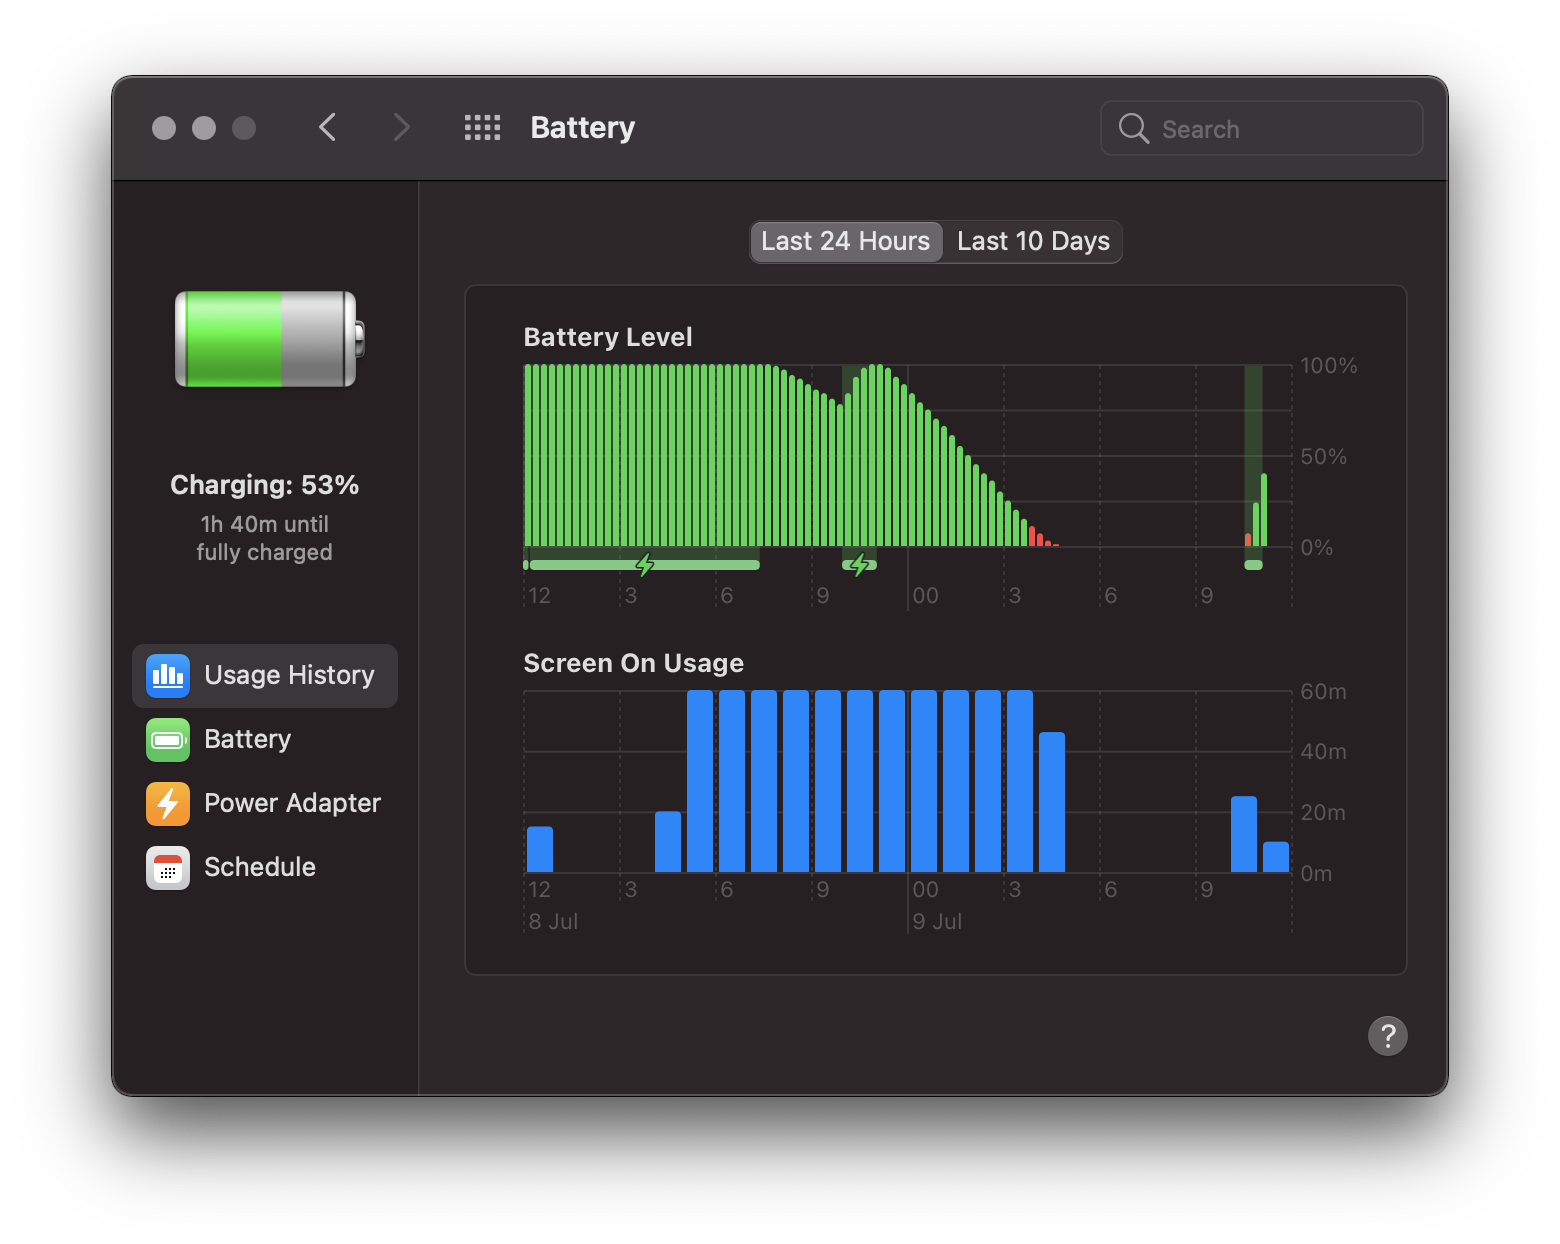The width and height of the screenshot is (1560, 1244).
Task: Click the app grid icon in the toolbar
Action: [x=482, y=127]
